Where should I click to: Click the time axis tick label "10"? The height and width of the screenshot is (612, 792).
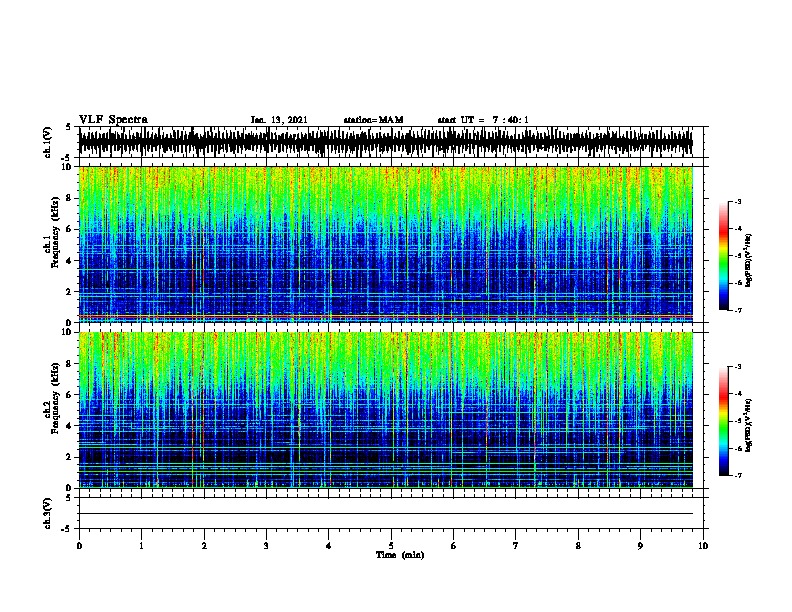(703, 546)
